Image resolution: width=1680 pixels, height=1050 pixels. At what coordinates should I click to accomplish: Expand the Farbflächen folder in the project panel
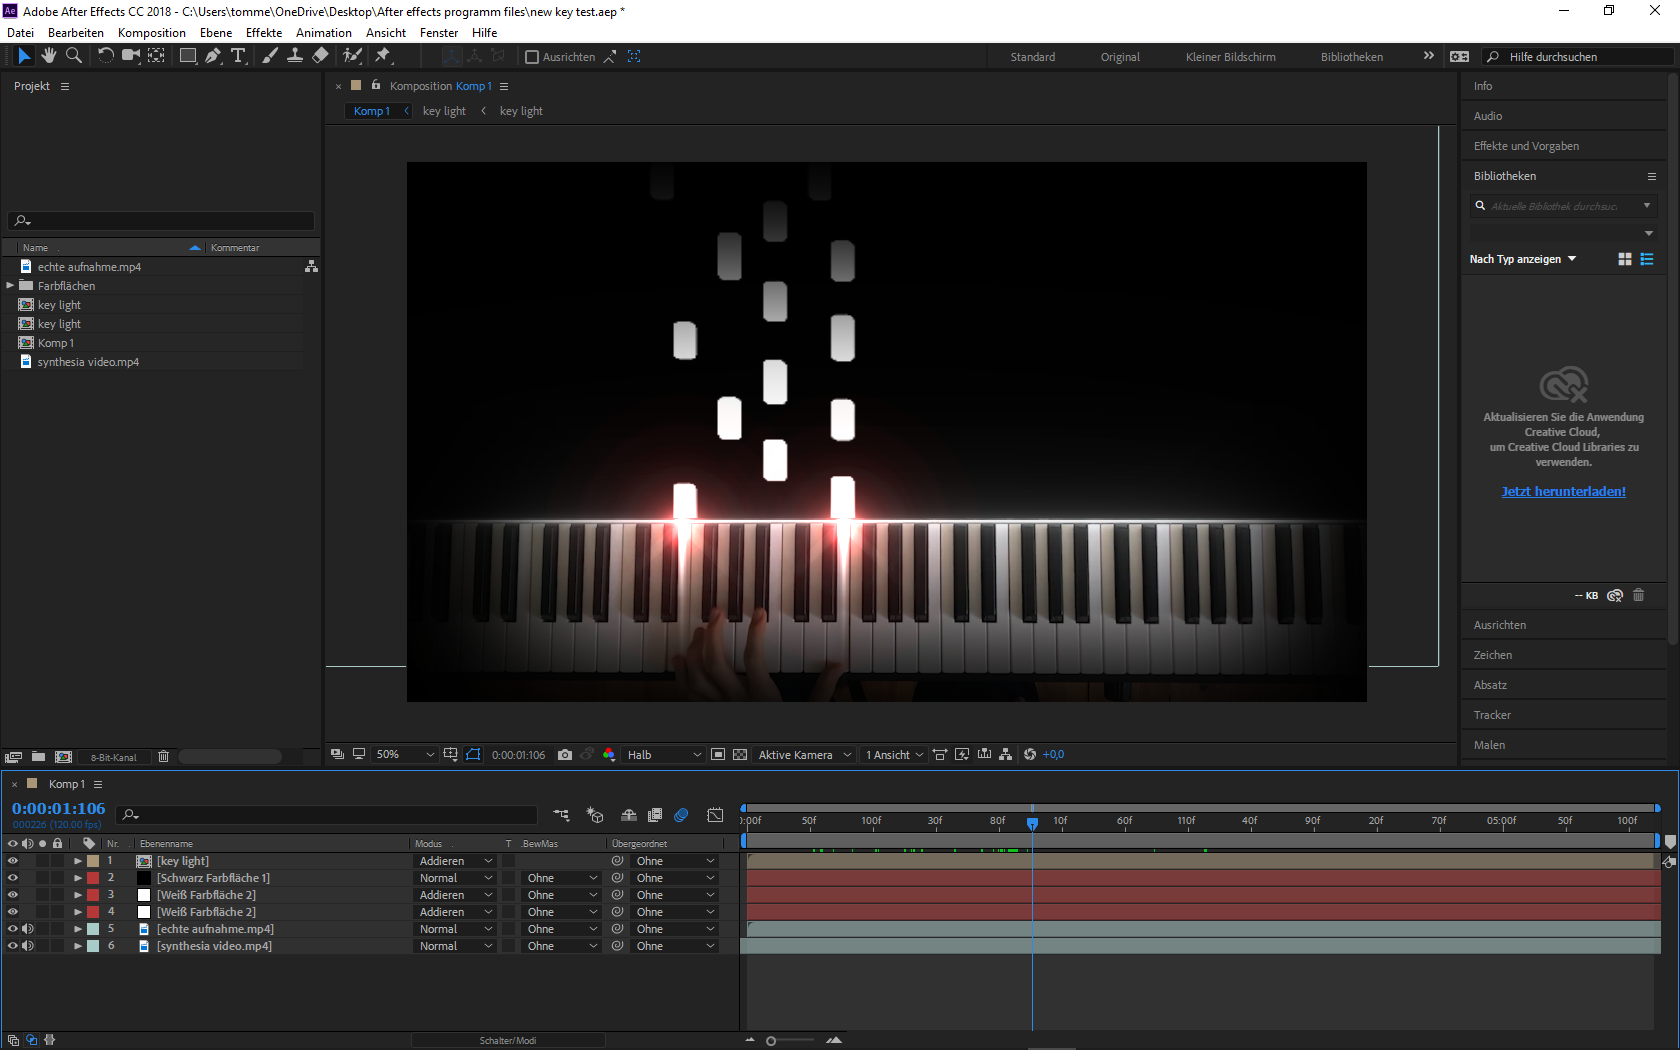click(10, 285)
